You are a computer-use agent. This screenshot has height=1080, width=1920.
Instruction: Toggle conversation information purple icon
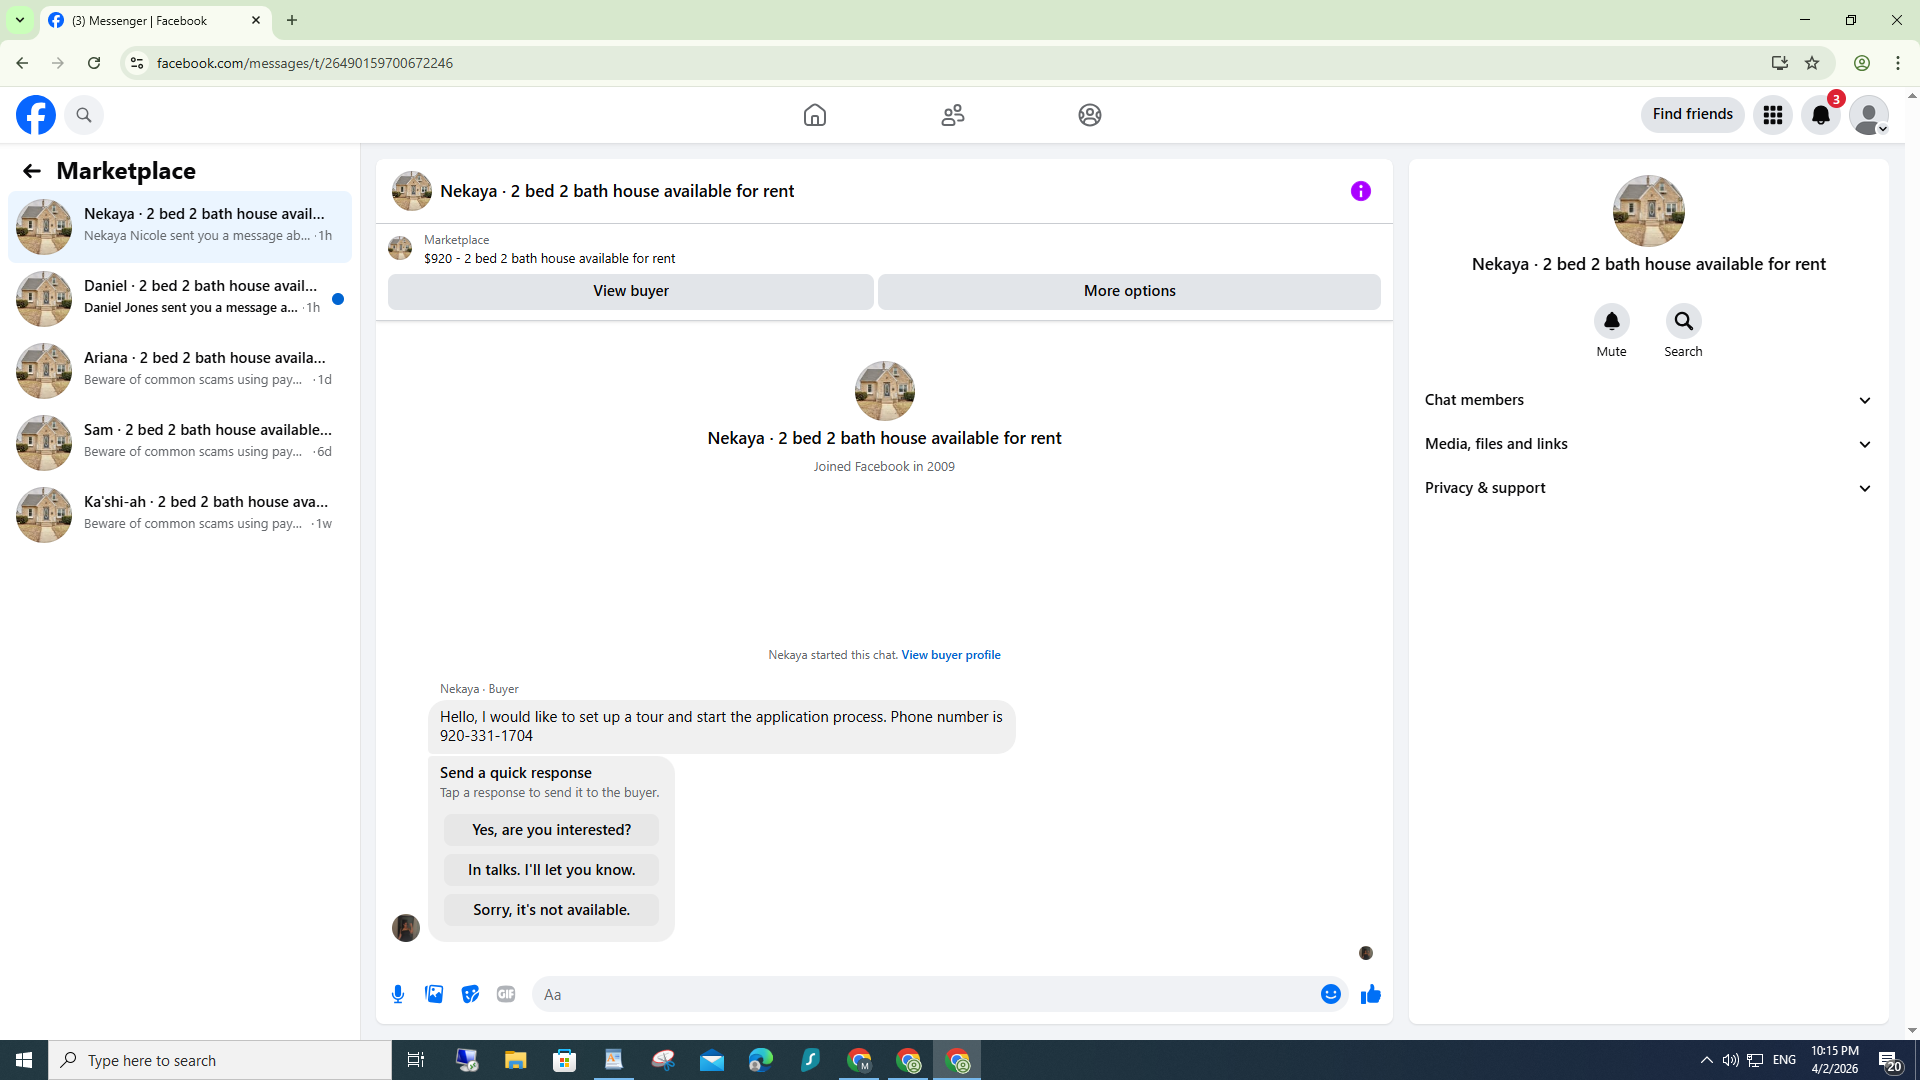coord(1361,191)
